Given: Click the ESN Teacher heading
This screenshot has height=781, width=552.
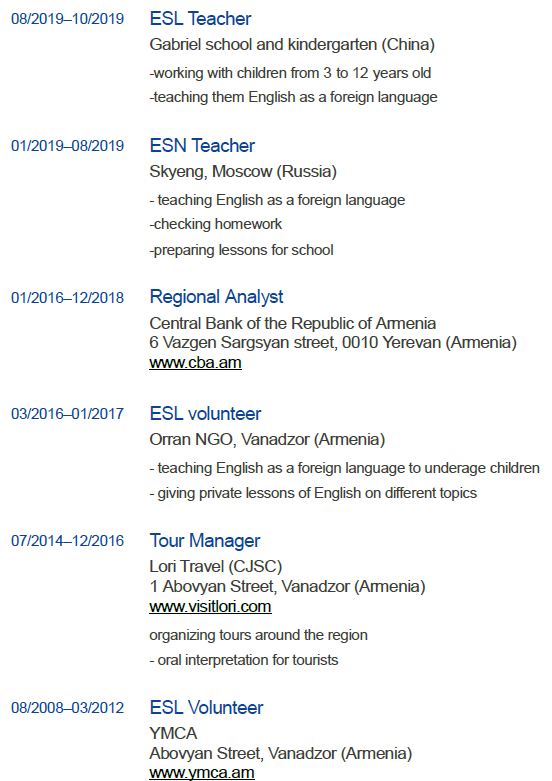Looking at the screenshot, I should tap(202, 146).
